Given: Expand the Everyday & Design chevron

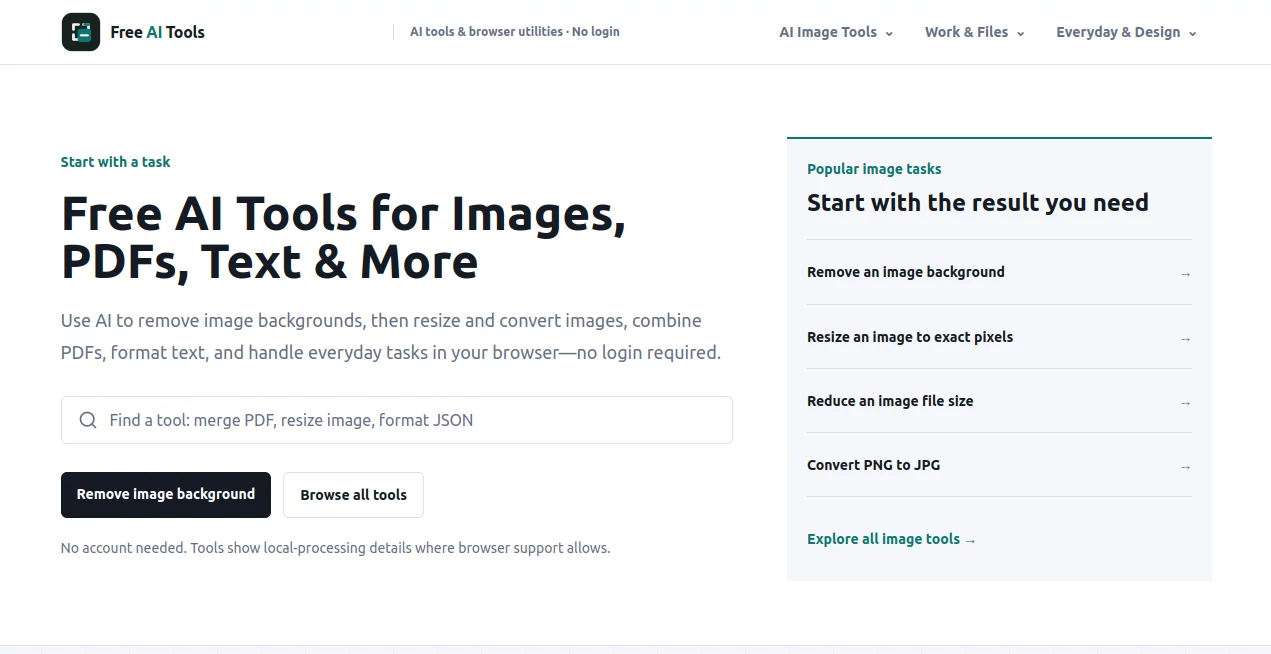Looking at the screenshot, I should [x=1192, y=33].
